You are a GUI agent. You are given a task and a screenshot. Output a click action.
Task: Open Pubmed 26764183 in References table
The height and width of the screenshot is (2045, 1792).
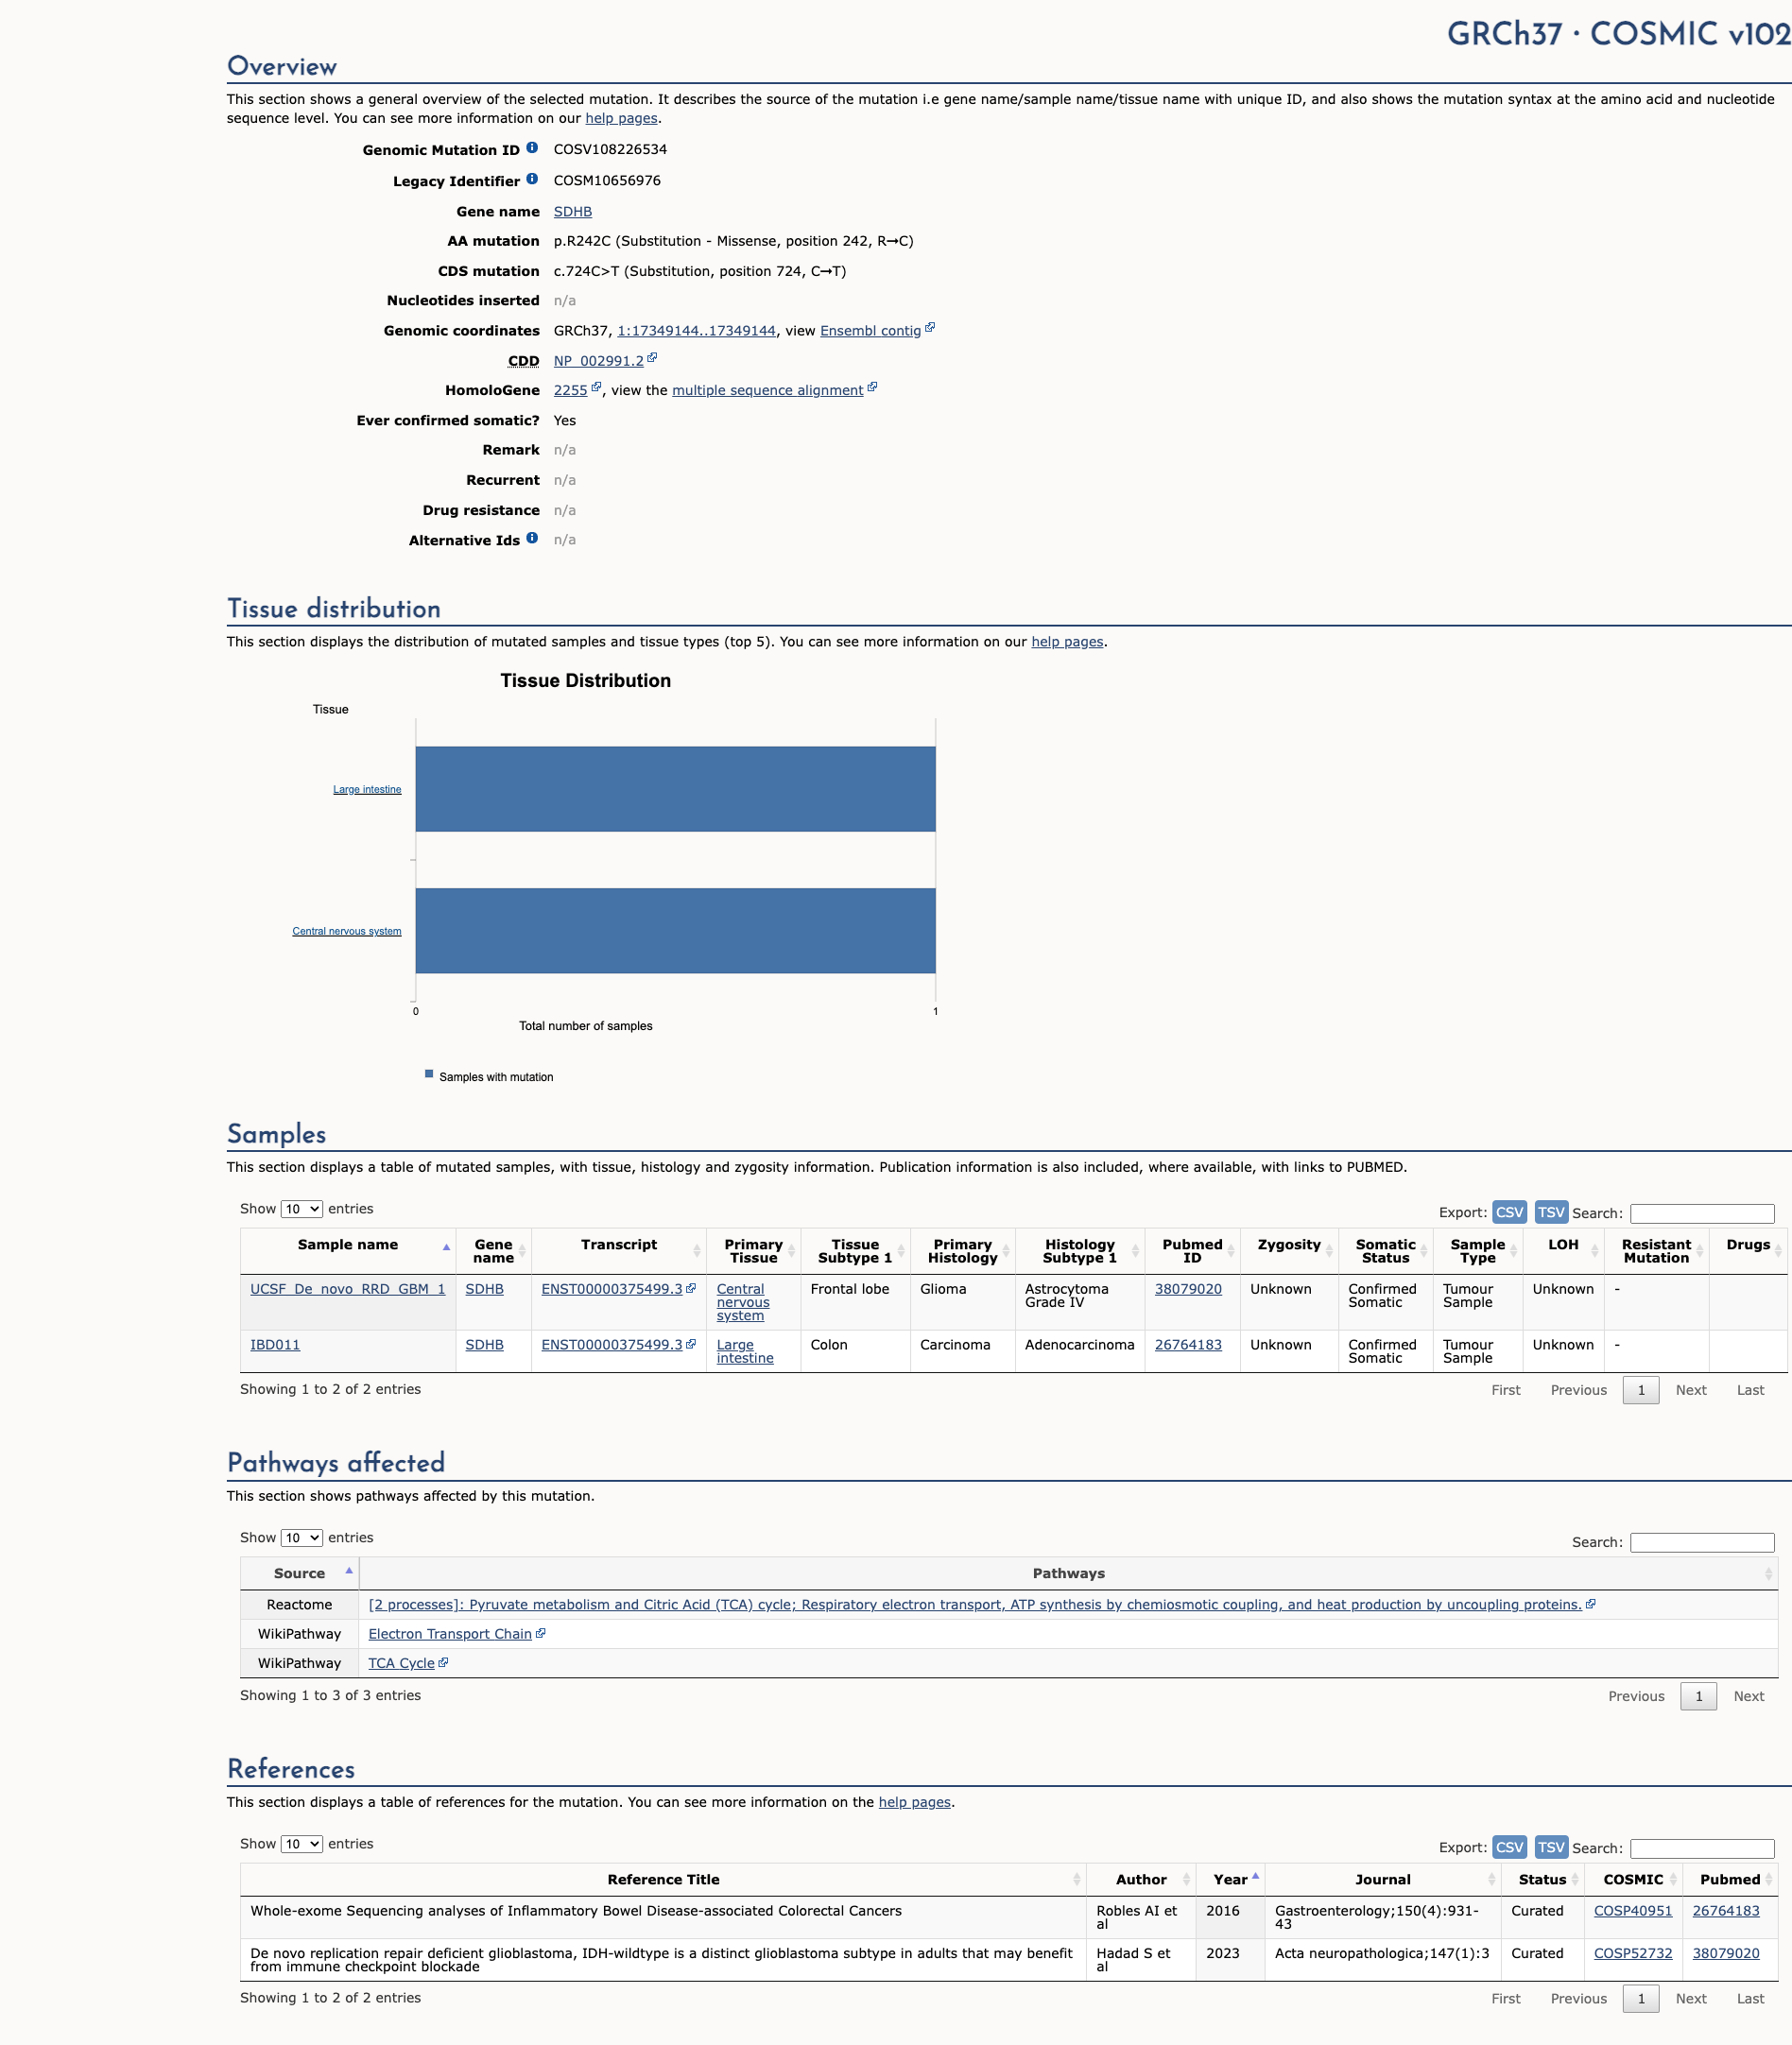click(1725, 1910)
